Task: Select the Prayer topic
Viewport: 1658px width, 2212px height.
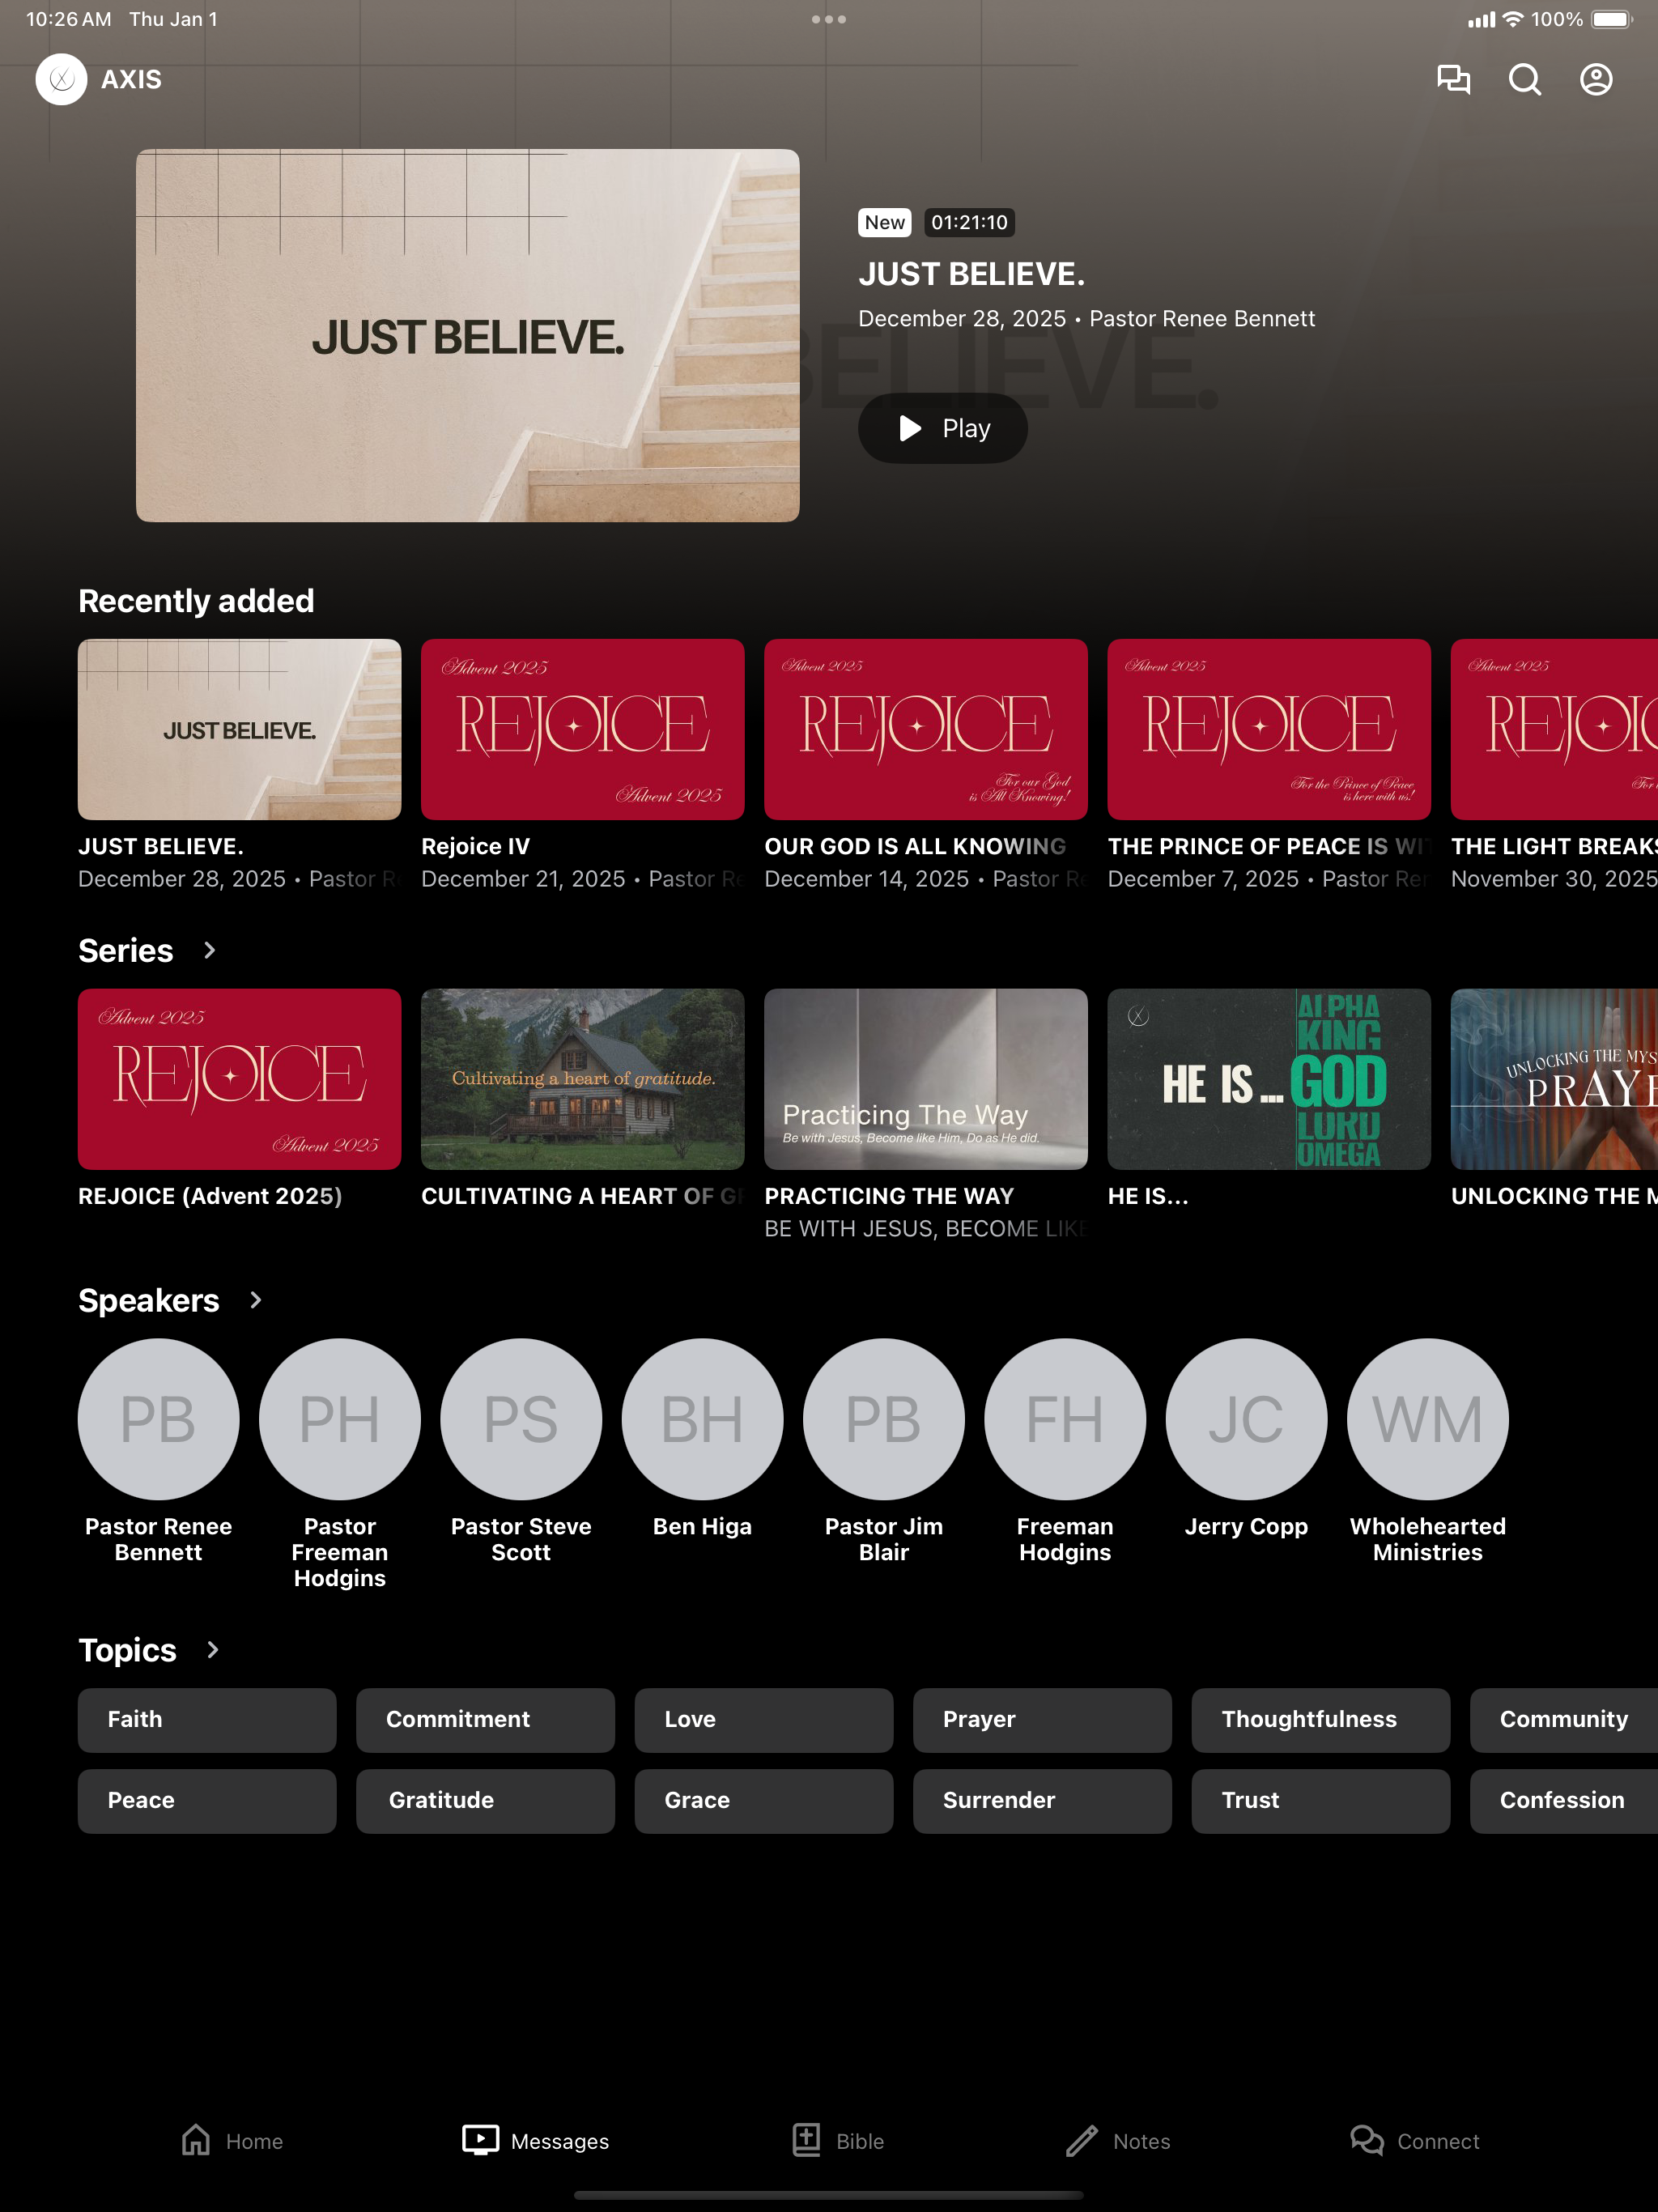Action: coord(1042,1720)
